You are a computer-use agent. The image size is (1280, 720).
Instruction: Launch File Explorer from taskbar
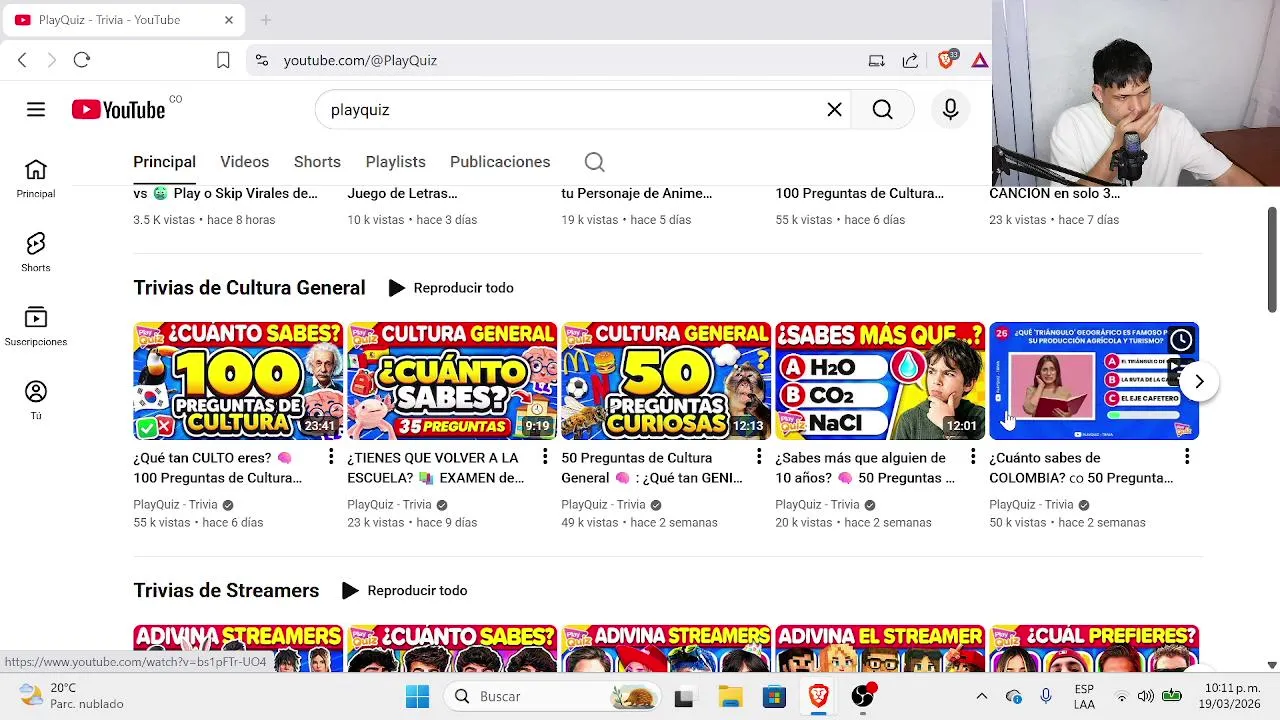point(730,696)
